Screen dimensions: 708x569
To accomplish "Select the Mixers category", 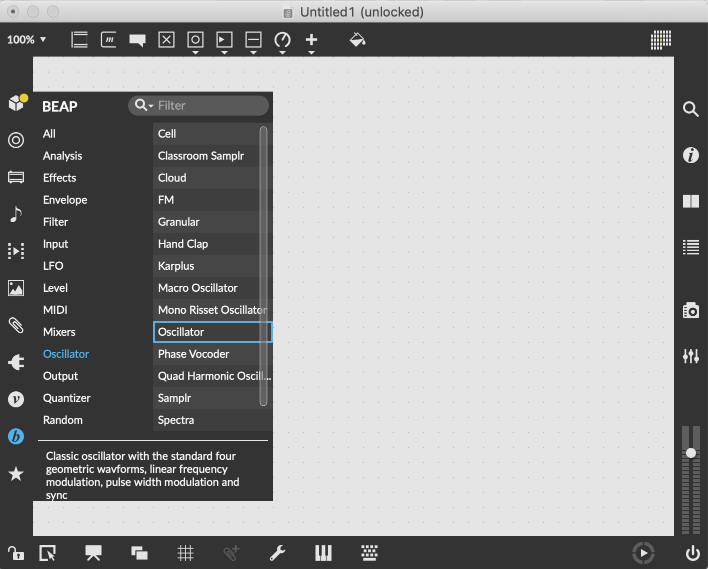I will 59,332.
